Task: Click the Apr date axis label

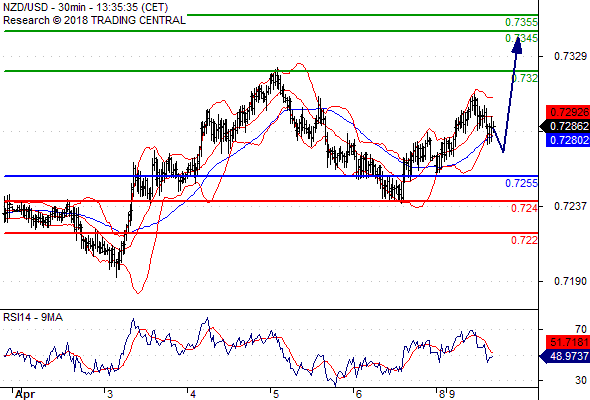Action: 25,394
